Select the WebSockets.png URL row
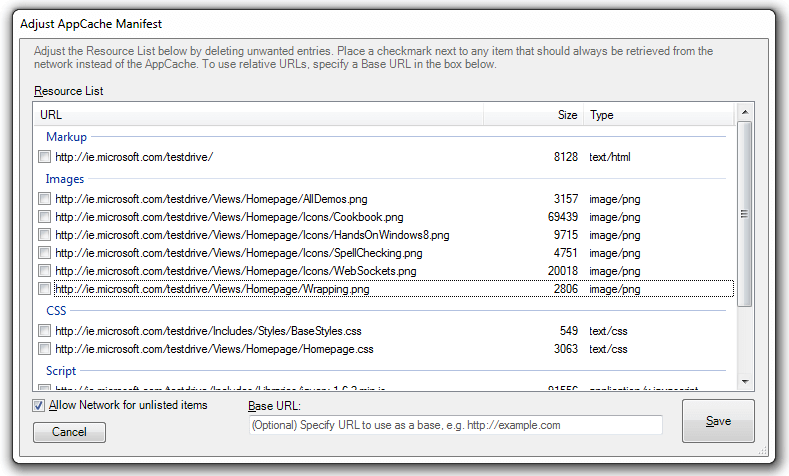Viewport: 789px width, 476px height. 236,271
